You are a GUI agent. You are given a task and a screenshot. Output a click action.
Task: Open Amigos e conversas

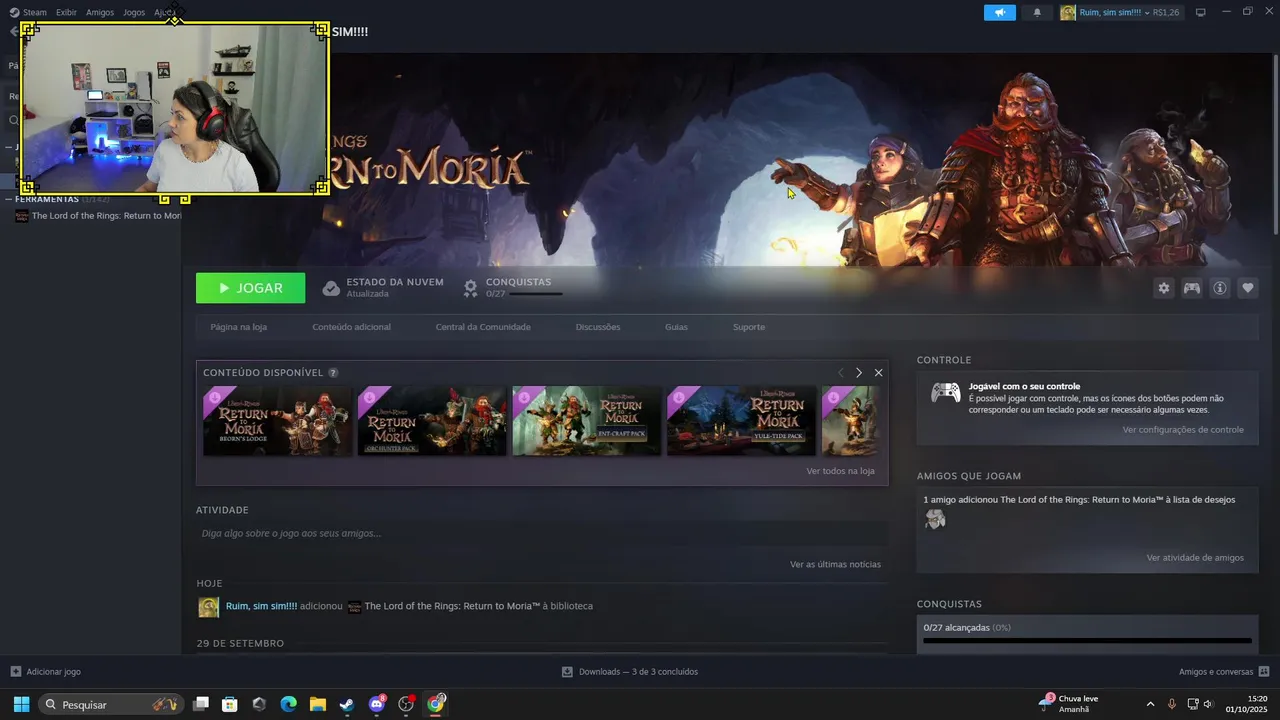pos(1224,672)
